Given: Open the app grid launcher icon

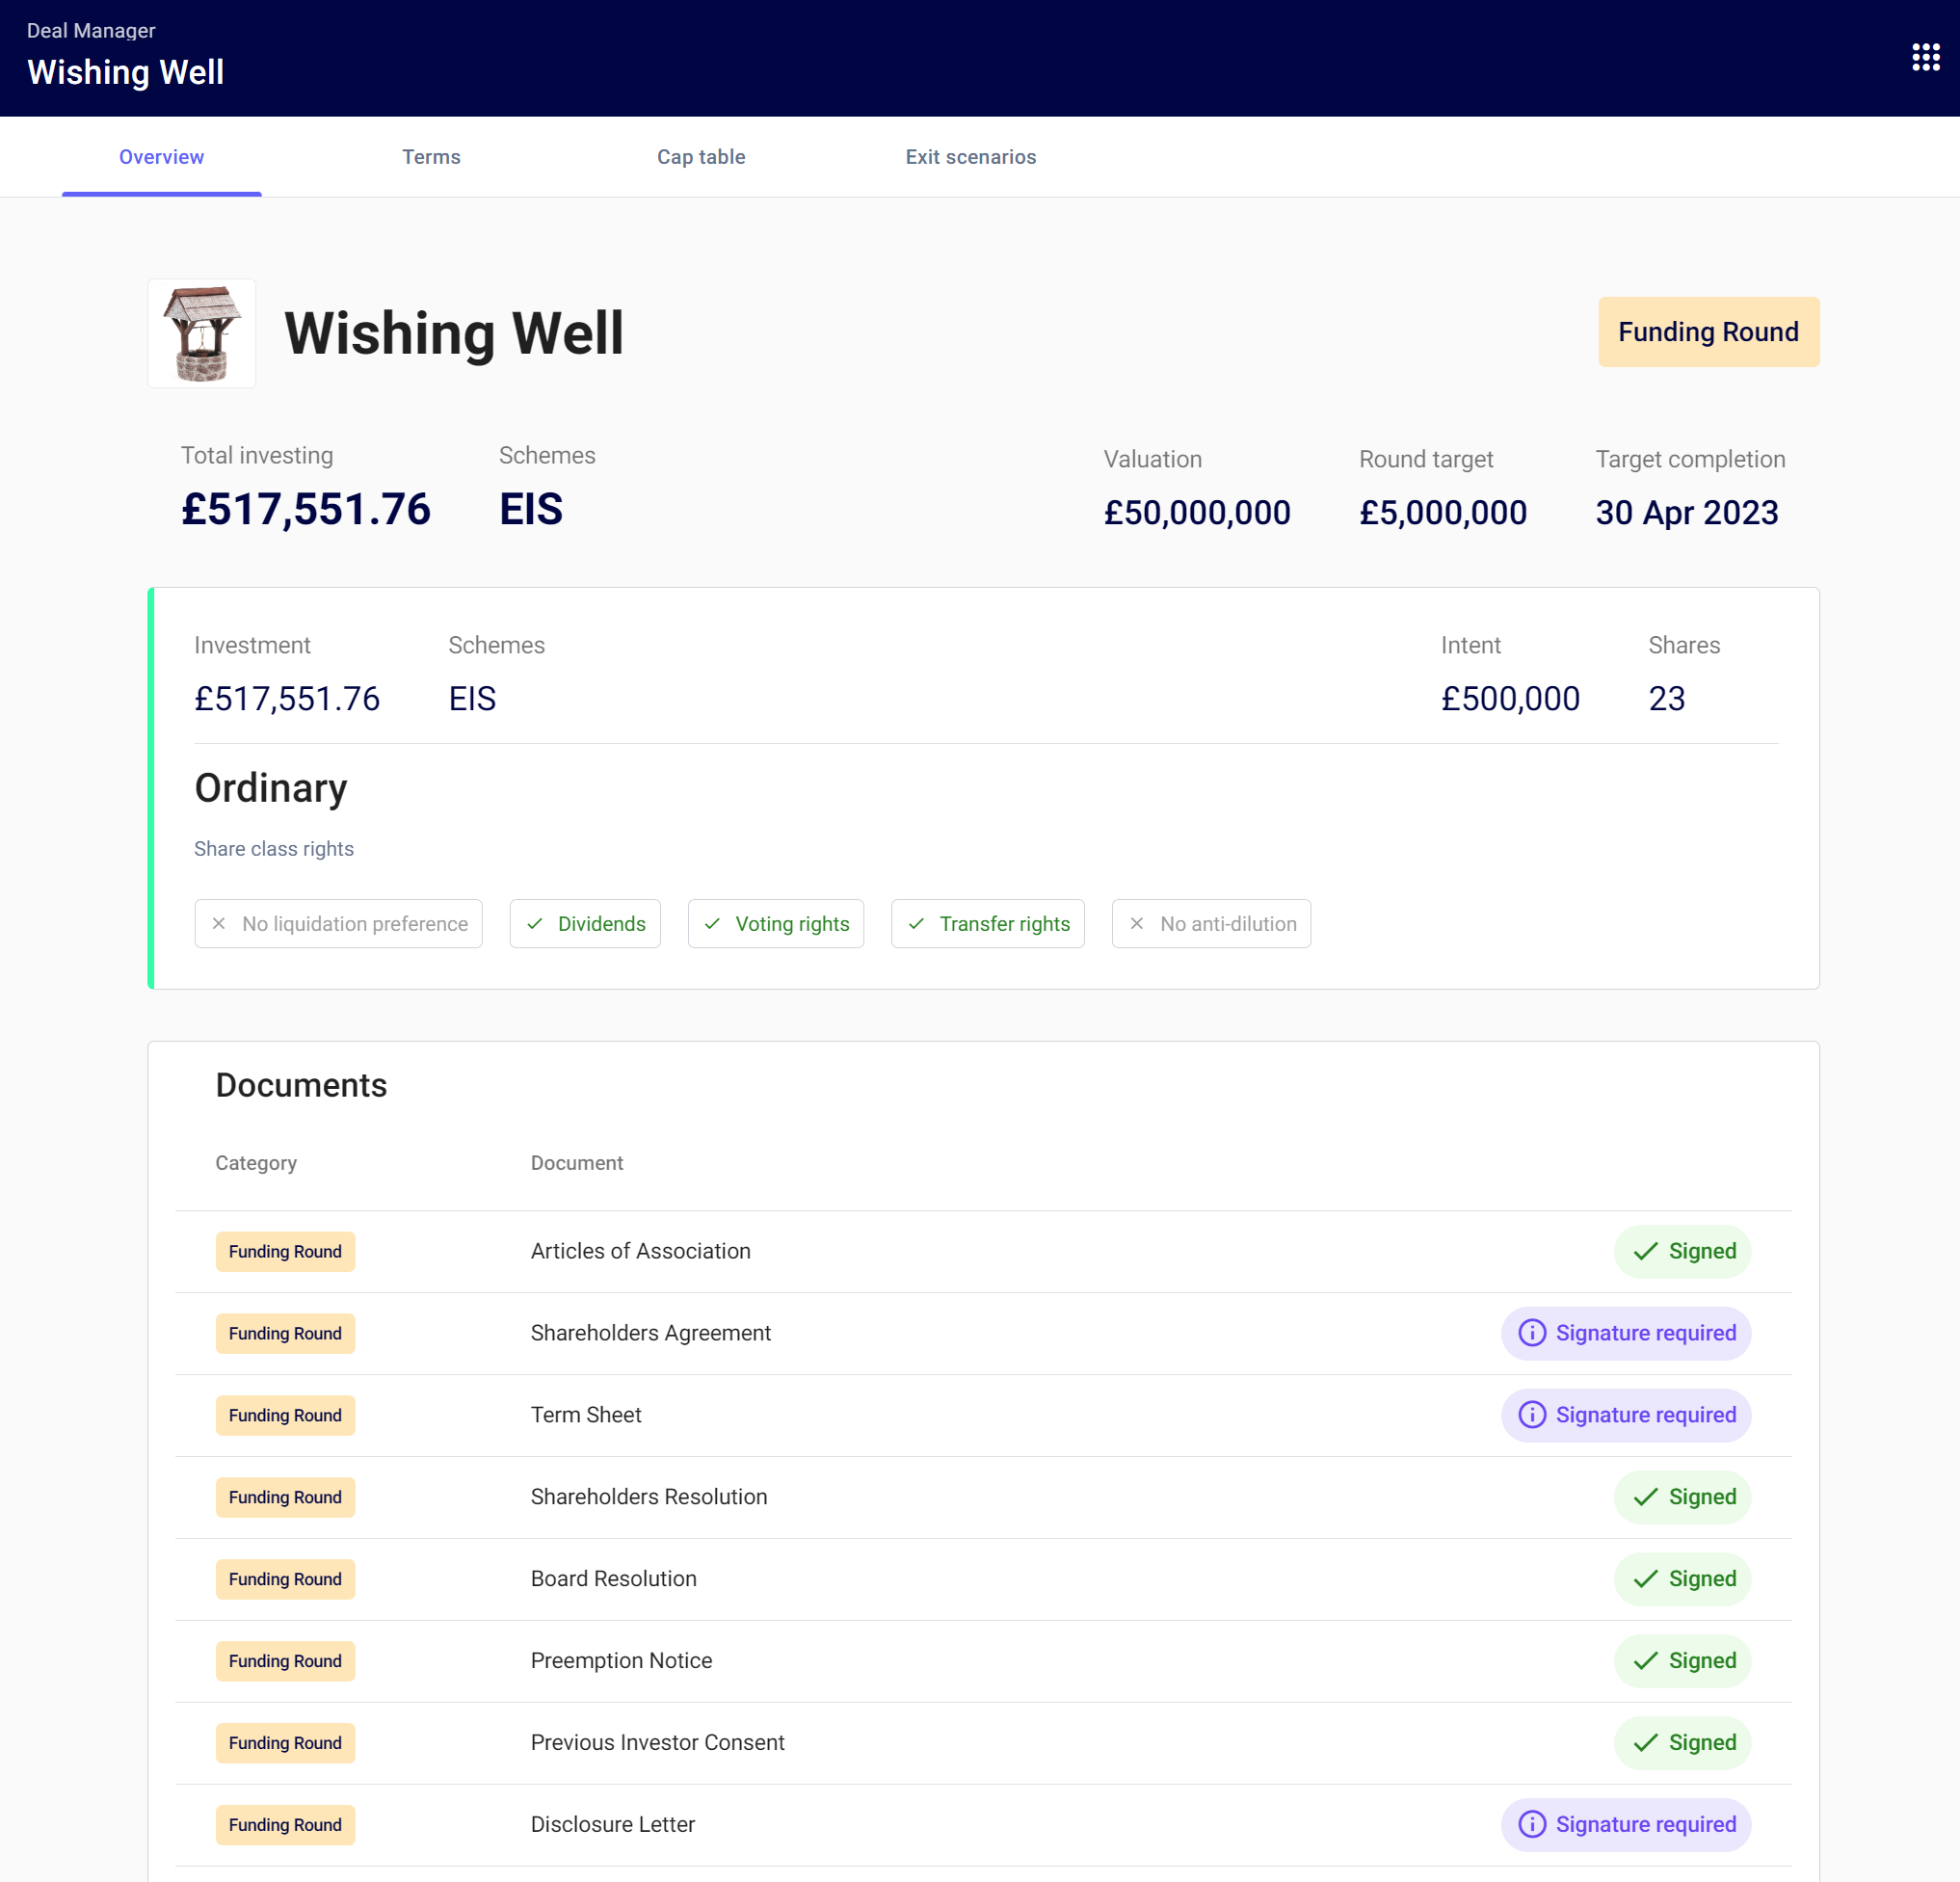Looking at the screenshot, I should coord(1924,57).
